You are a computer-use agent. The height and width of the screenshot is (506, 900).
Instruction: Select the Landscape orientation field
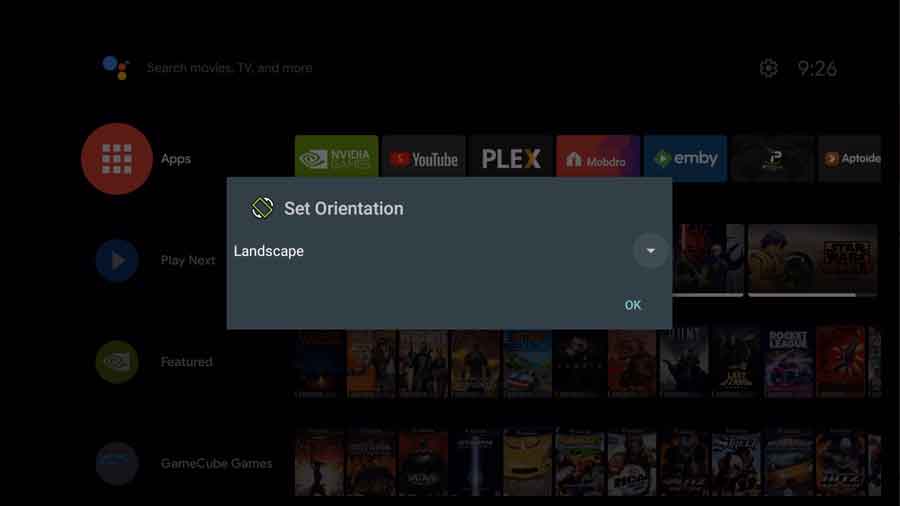pos(449,251)
